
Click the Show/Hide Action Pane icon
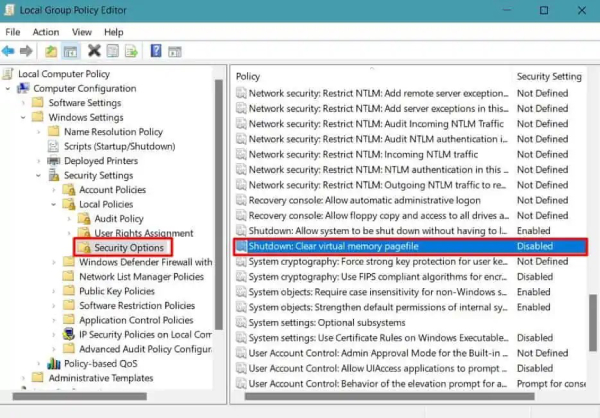[176, 51]
